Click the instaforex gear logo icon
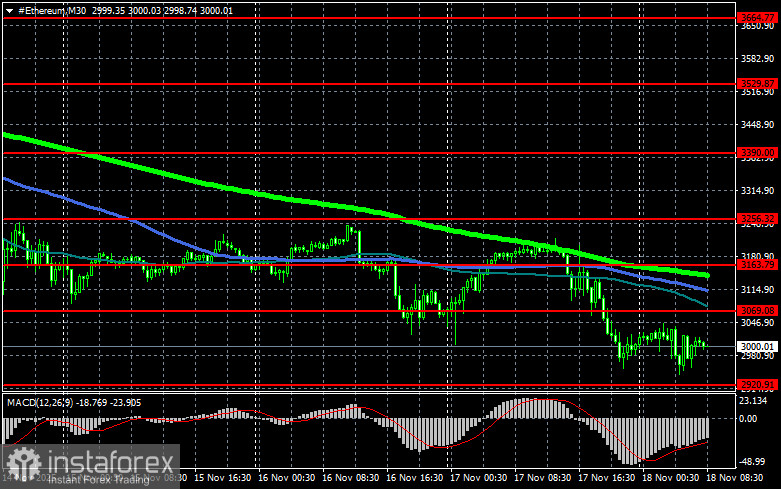 [23, 463]
